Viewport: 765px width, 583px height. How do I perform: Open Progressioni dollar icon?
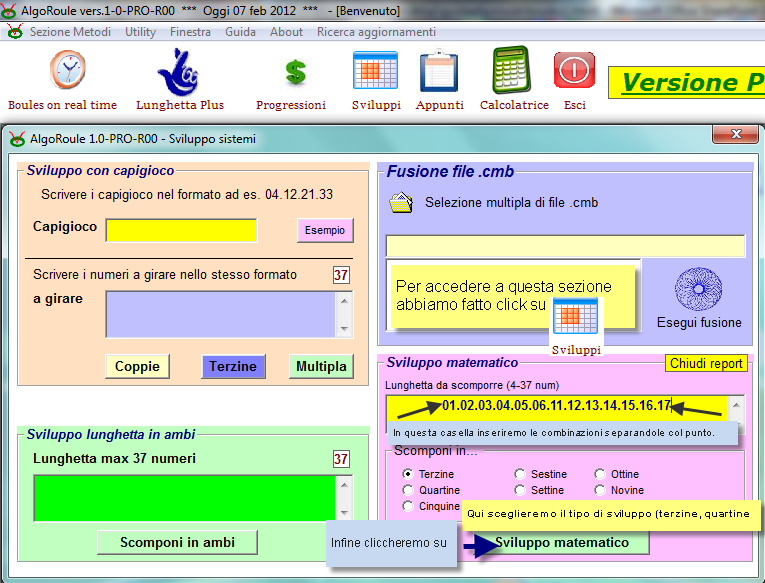(295, 72)
